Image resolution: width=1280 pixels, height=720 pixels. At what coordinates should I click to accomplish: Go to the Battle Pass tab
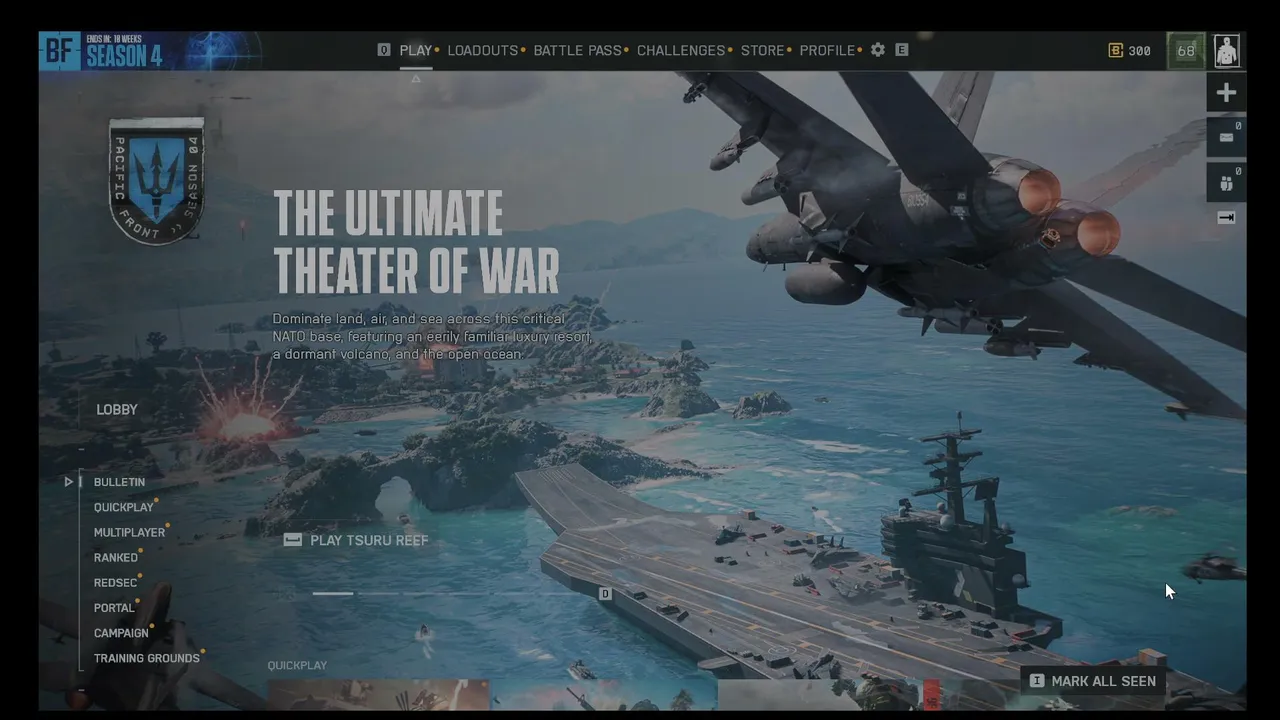pos(578,50)
